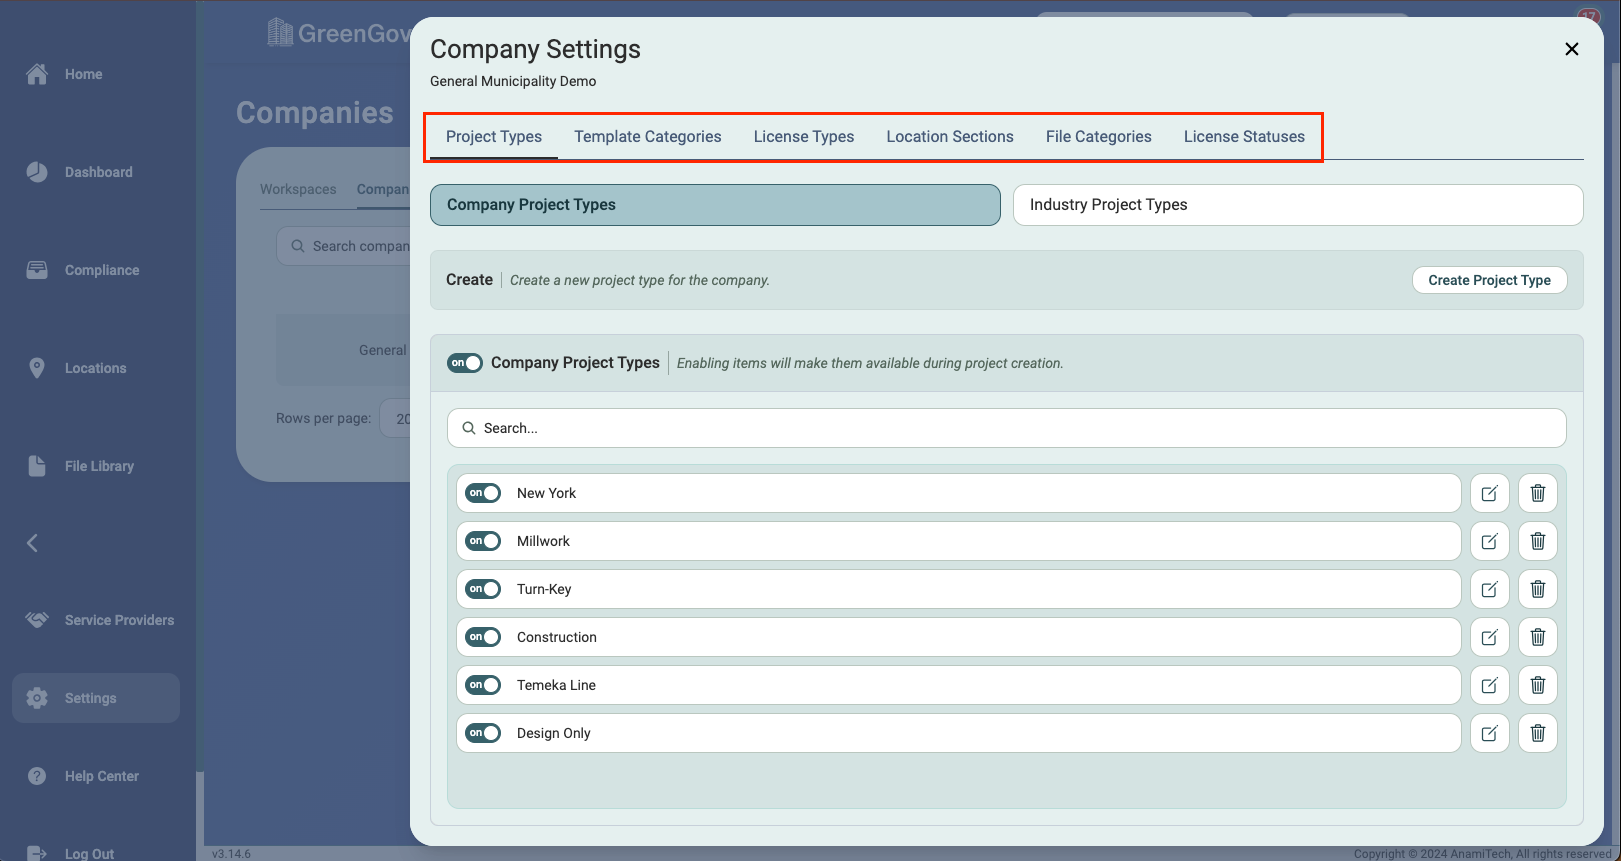Screen dimensions: 1621x861
Task: Toggle off the New York project type
Action: click(483, 493)
